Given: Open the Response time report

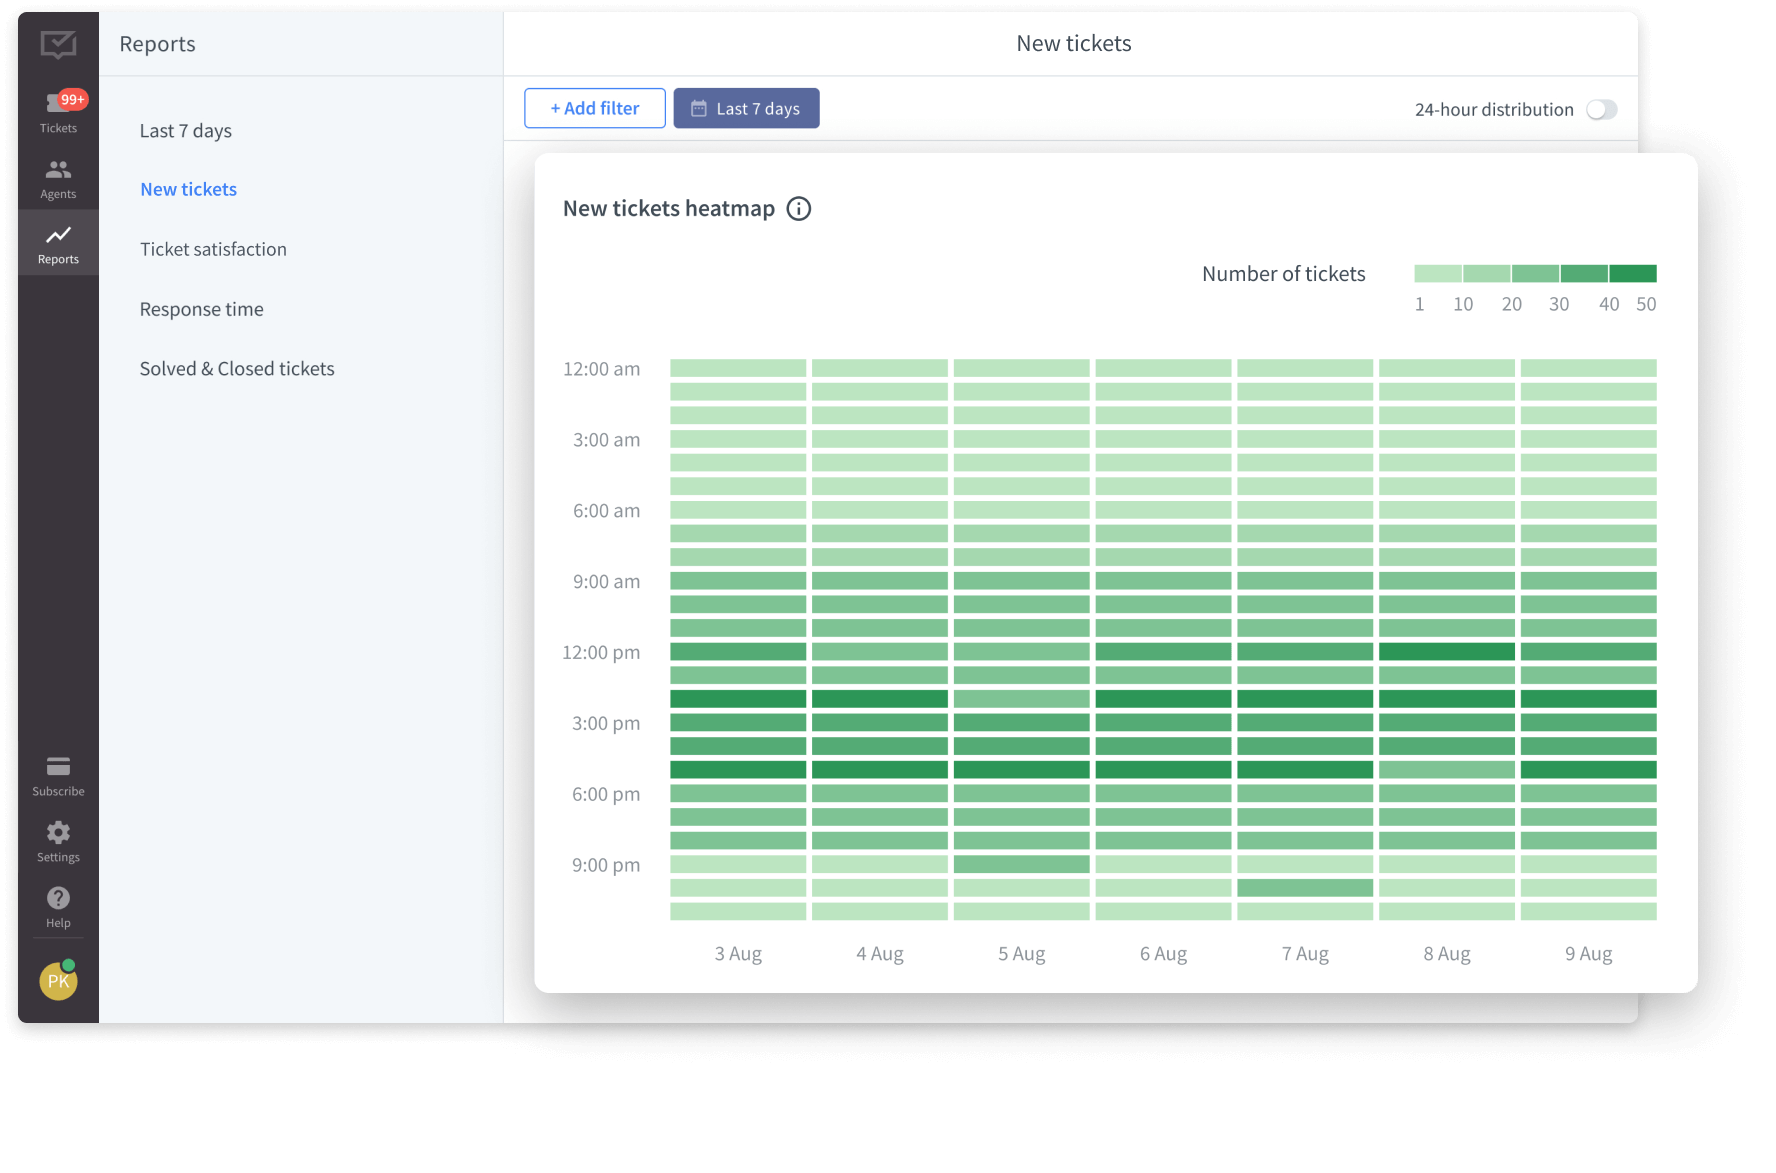Looking at the screenshot, I should (x=201, y=309).
